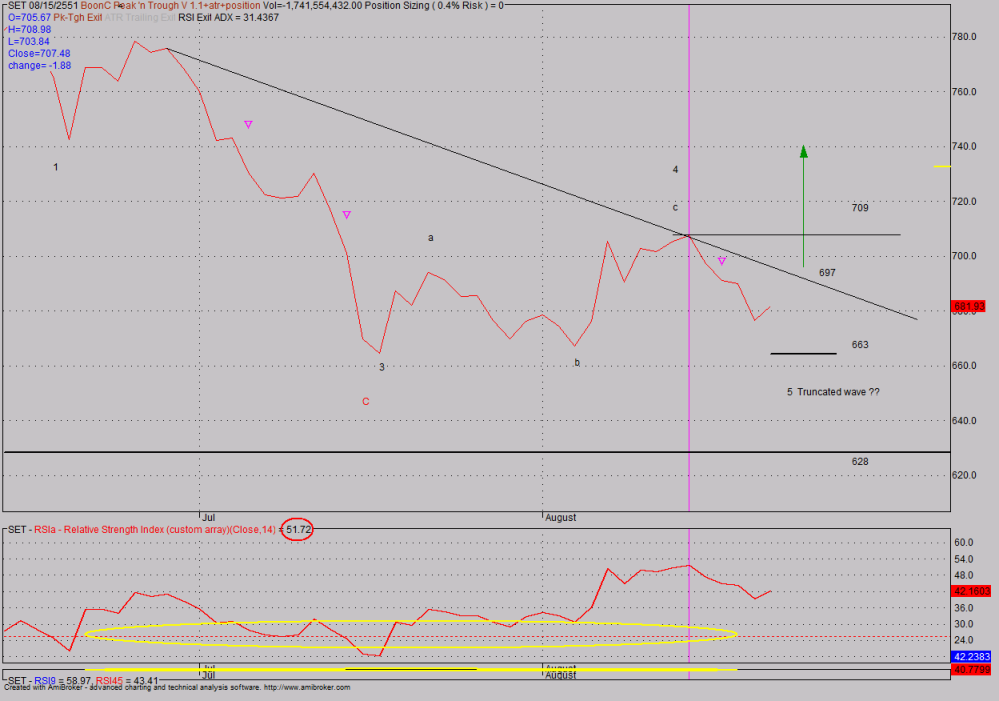Click the 640.0 price axis label

coord(964,421)
